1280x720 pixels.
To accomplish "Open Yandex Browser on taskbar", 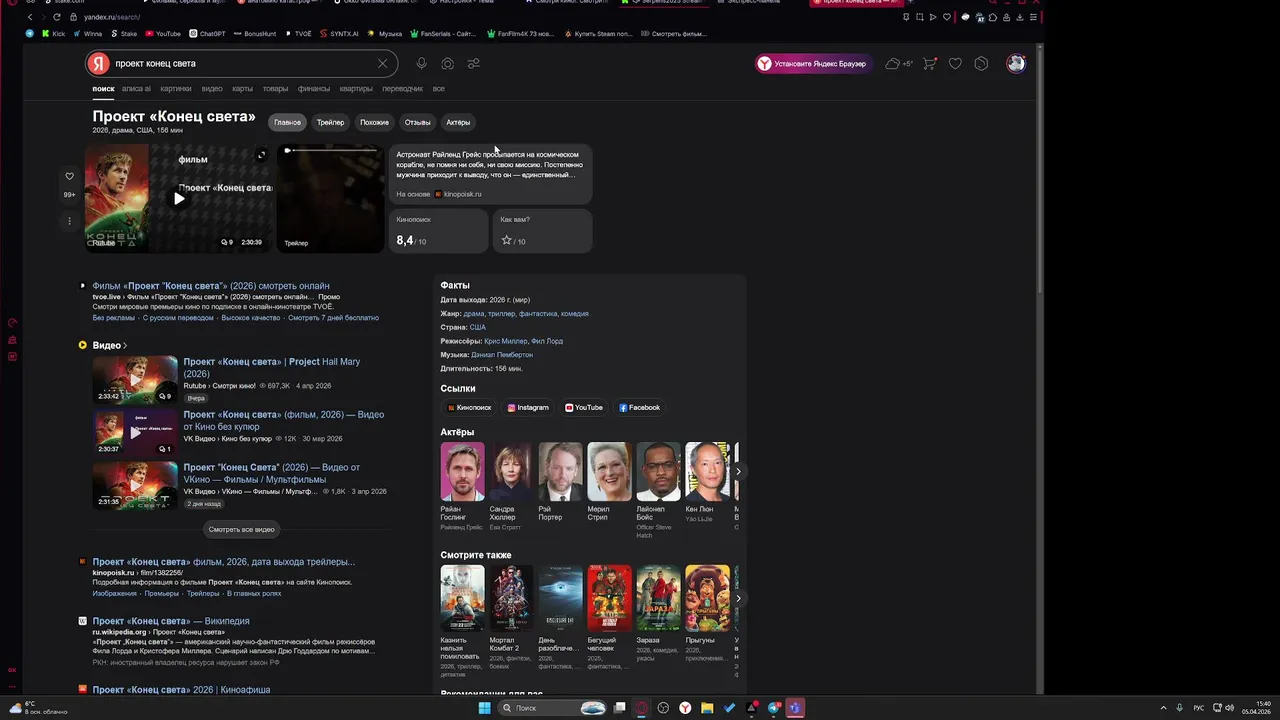I will 685,708.
